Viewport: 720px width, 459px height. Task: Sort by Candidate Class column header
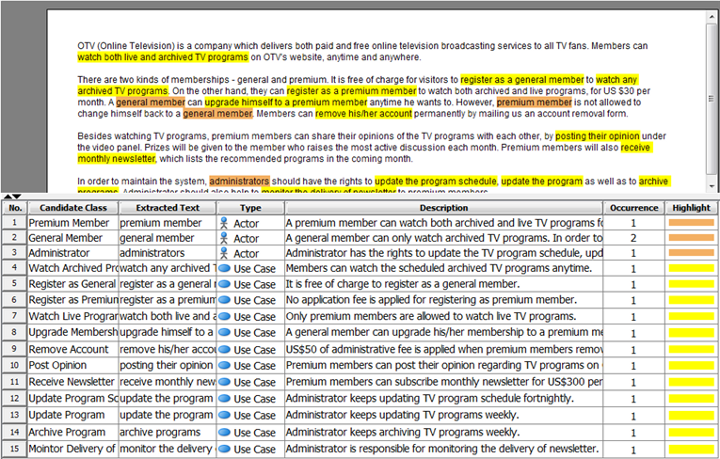pyautogui.click(x=73, y=208)
